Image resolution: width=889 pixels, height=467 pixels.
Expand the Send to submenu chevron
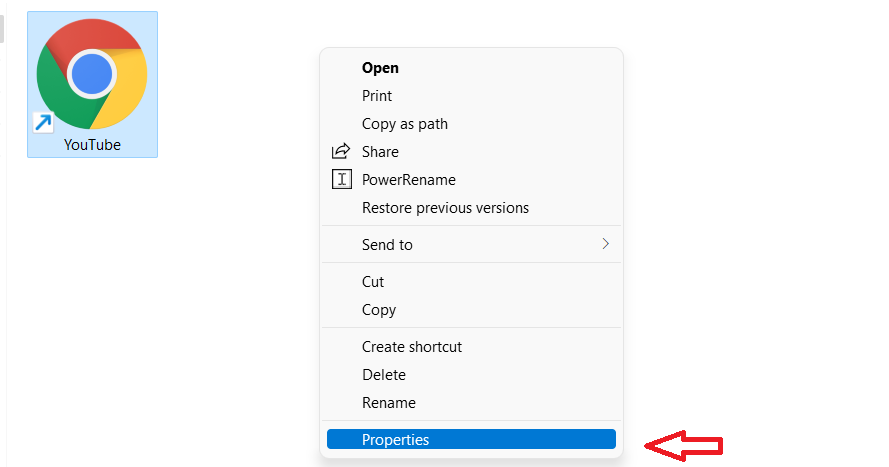(x=605, y=244)
